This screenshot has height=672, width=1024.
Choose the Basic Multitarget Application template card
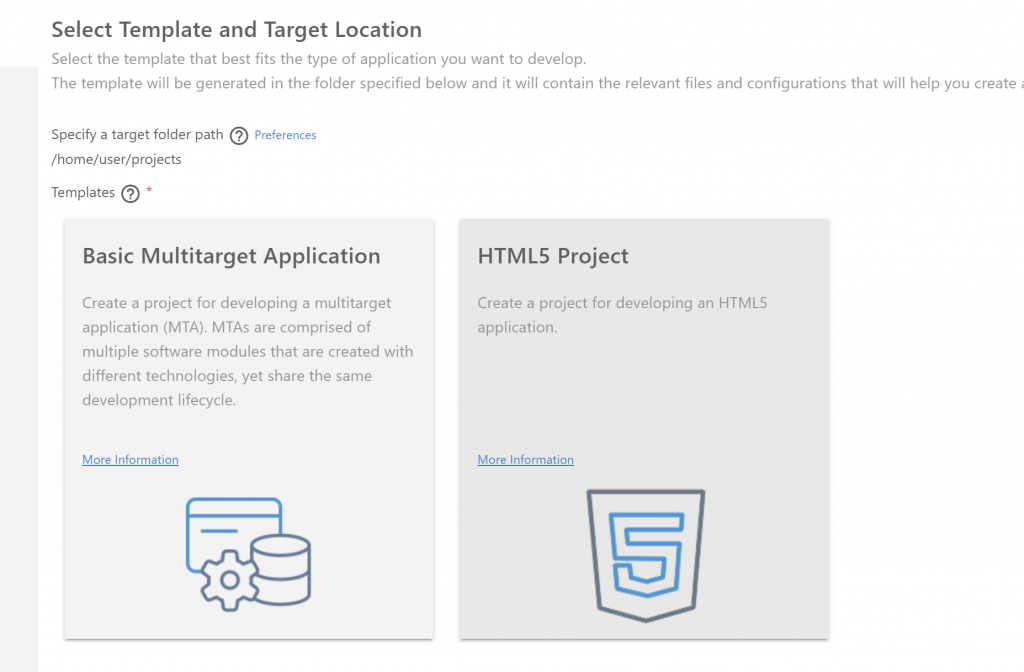point(249,429)
